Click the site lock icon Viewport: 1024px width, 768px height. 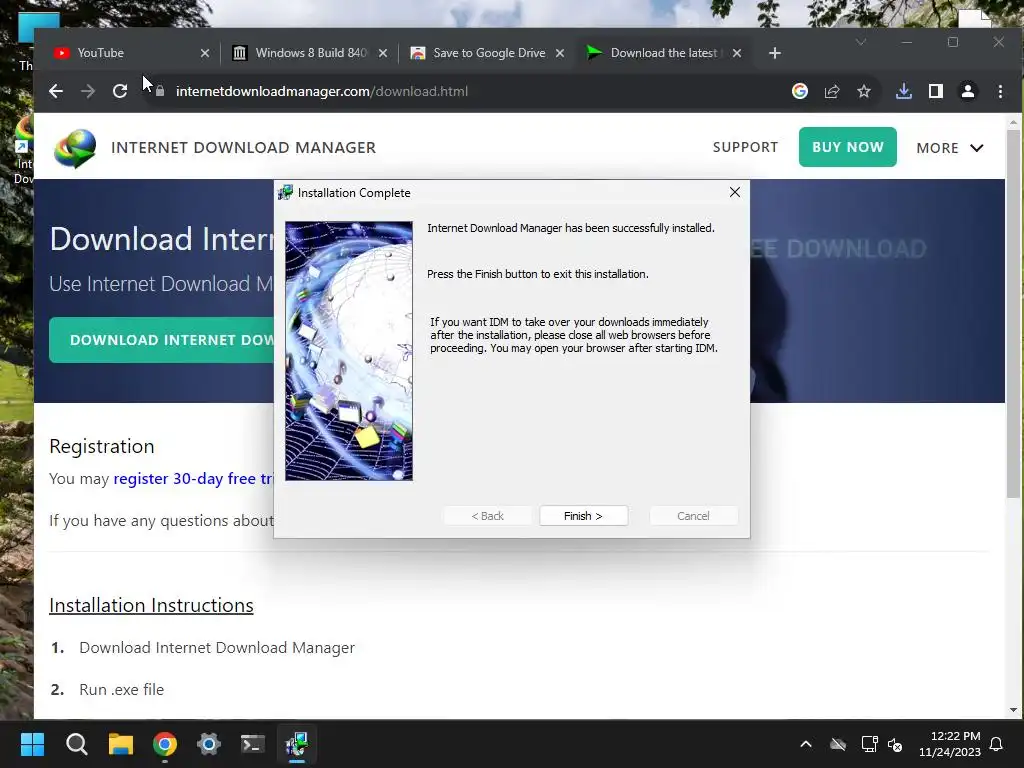pos(160,91)
